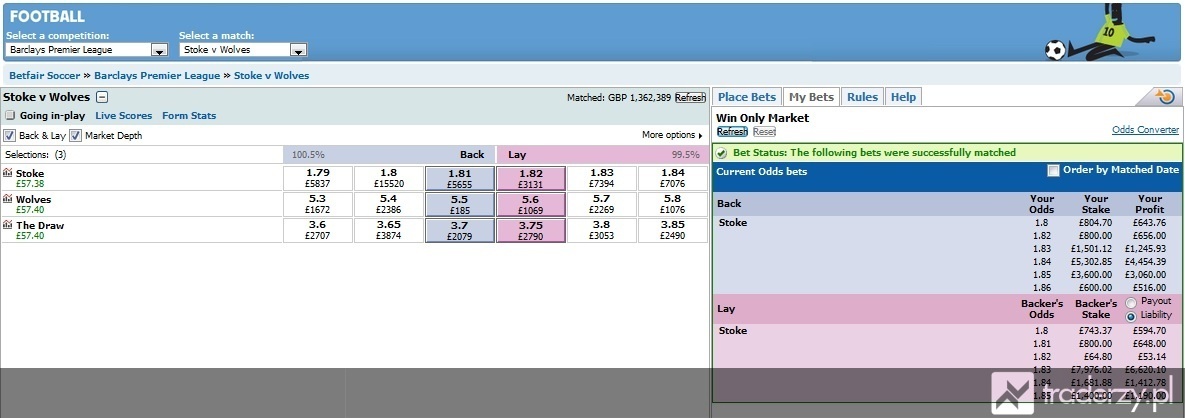This screenshot has height=418, width=1185.
Task: Open the Rules tab
Action: point(862,97)
